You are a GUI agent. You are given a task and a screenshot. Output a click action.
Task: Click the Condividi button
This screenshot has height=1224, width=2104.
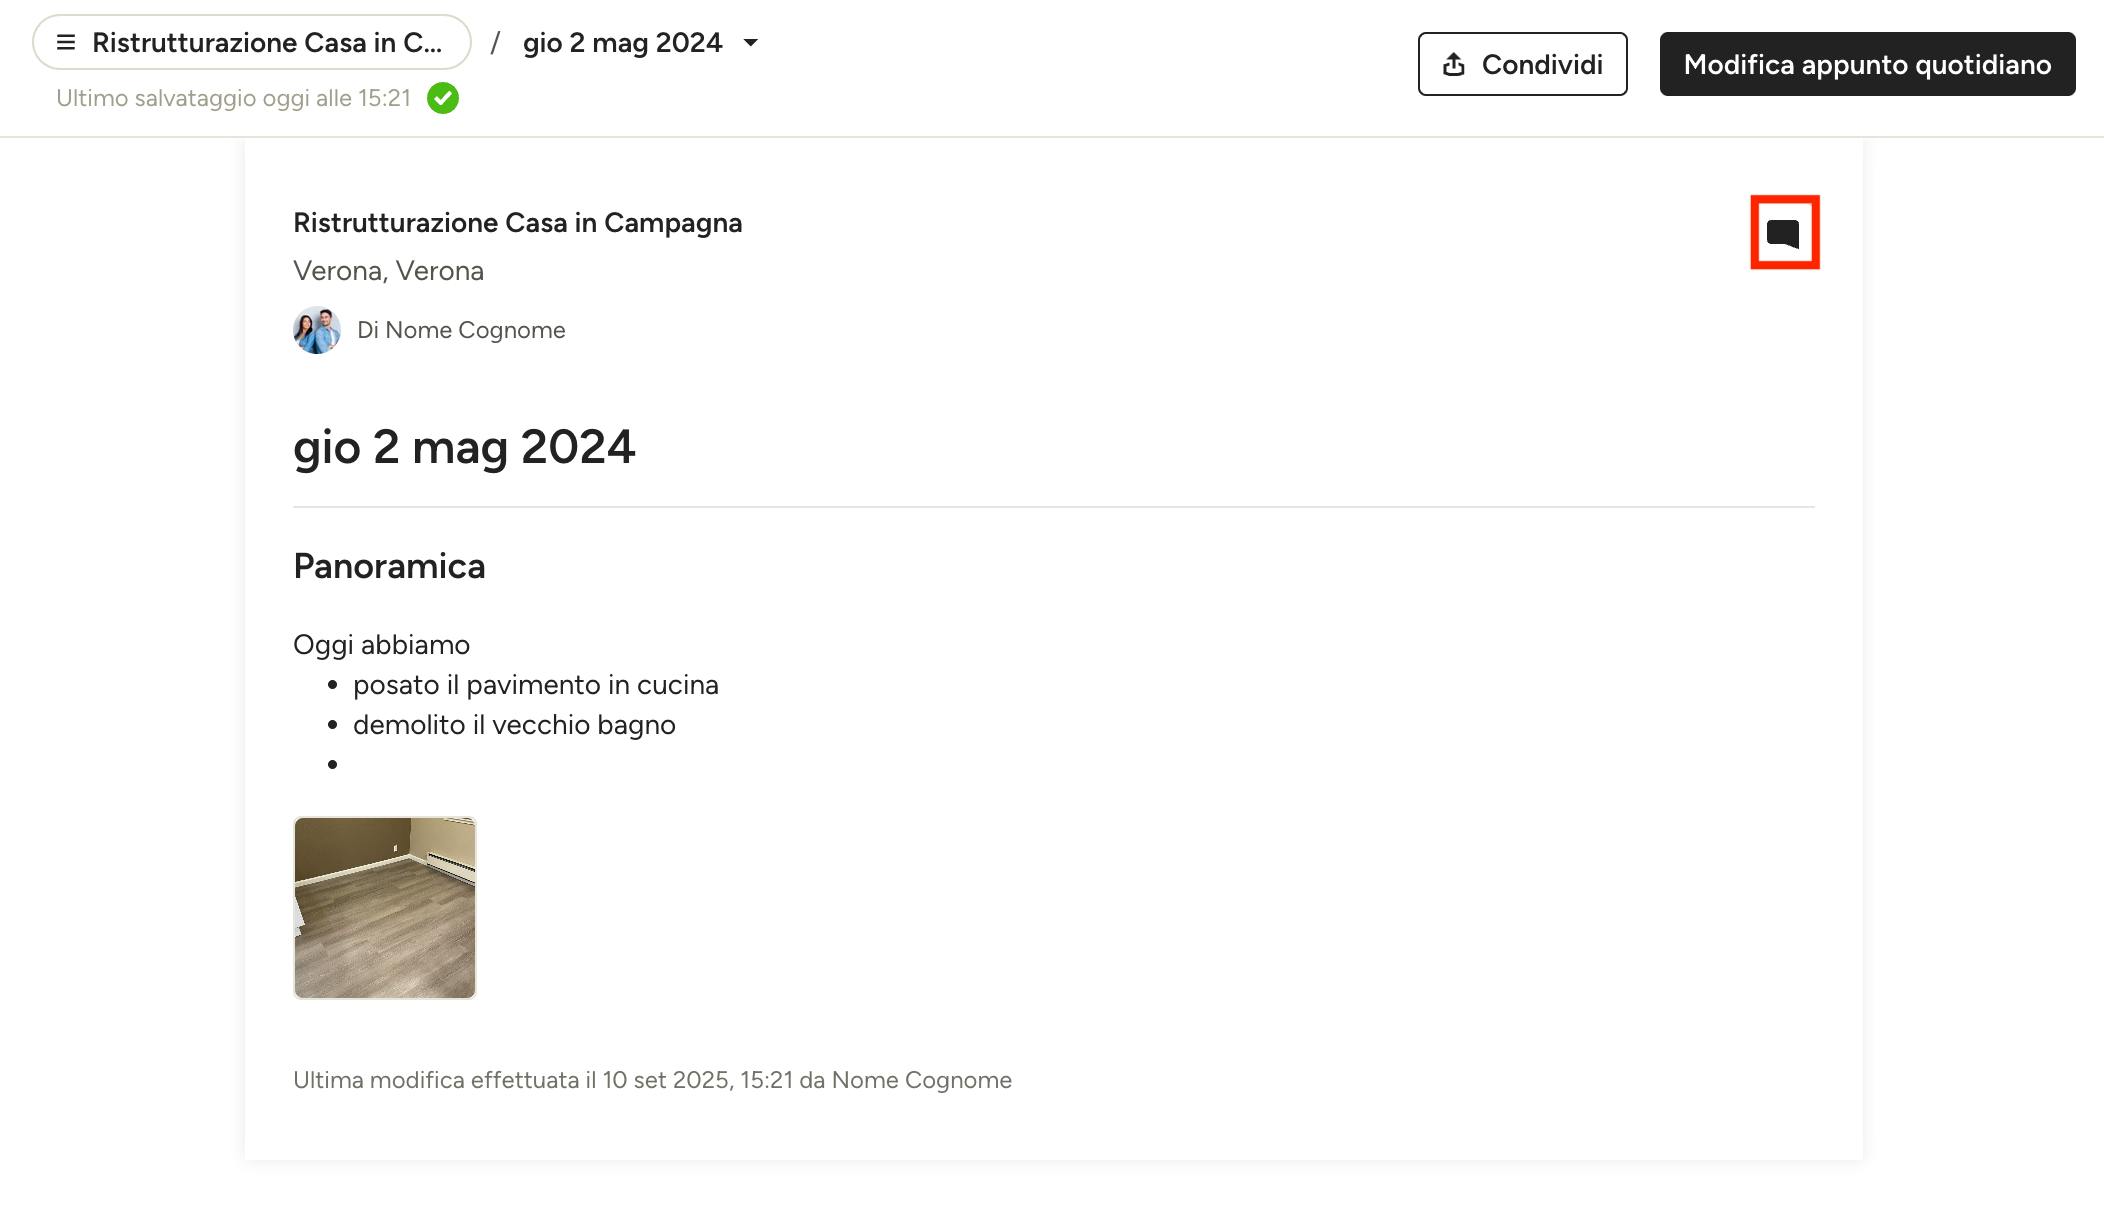[1522, 64]
